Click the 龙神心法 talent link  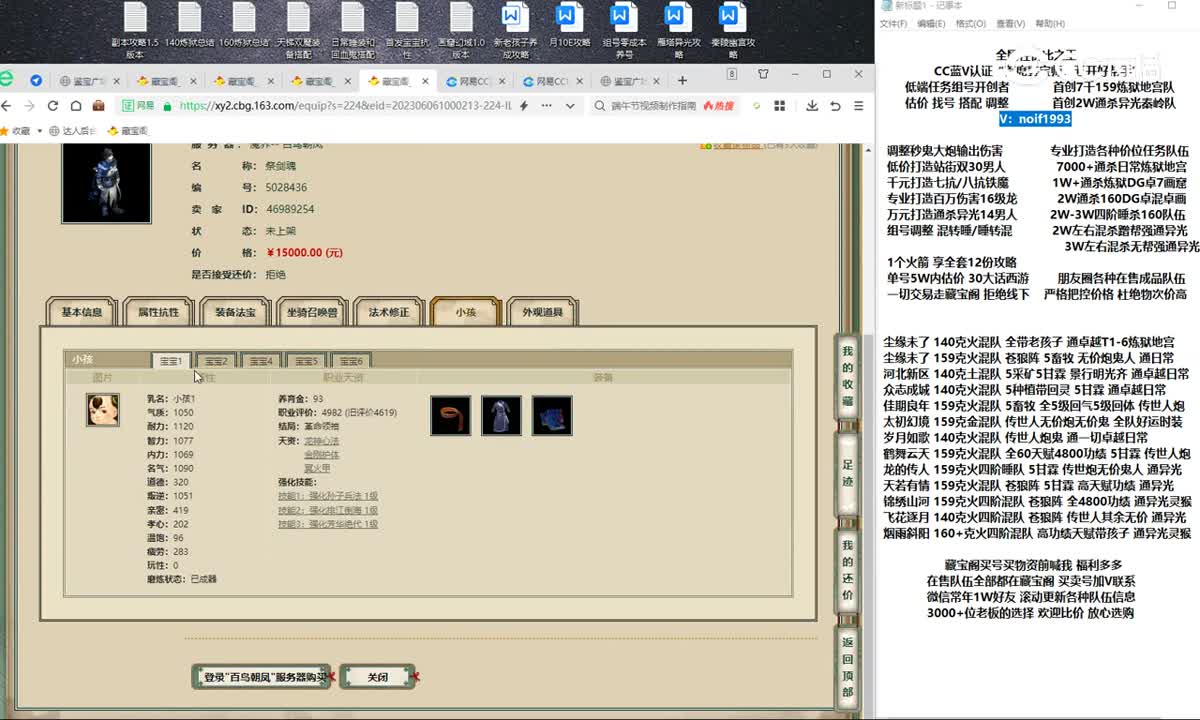[321, 441]
